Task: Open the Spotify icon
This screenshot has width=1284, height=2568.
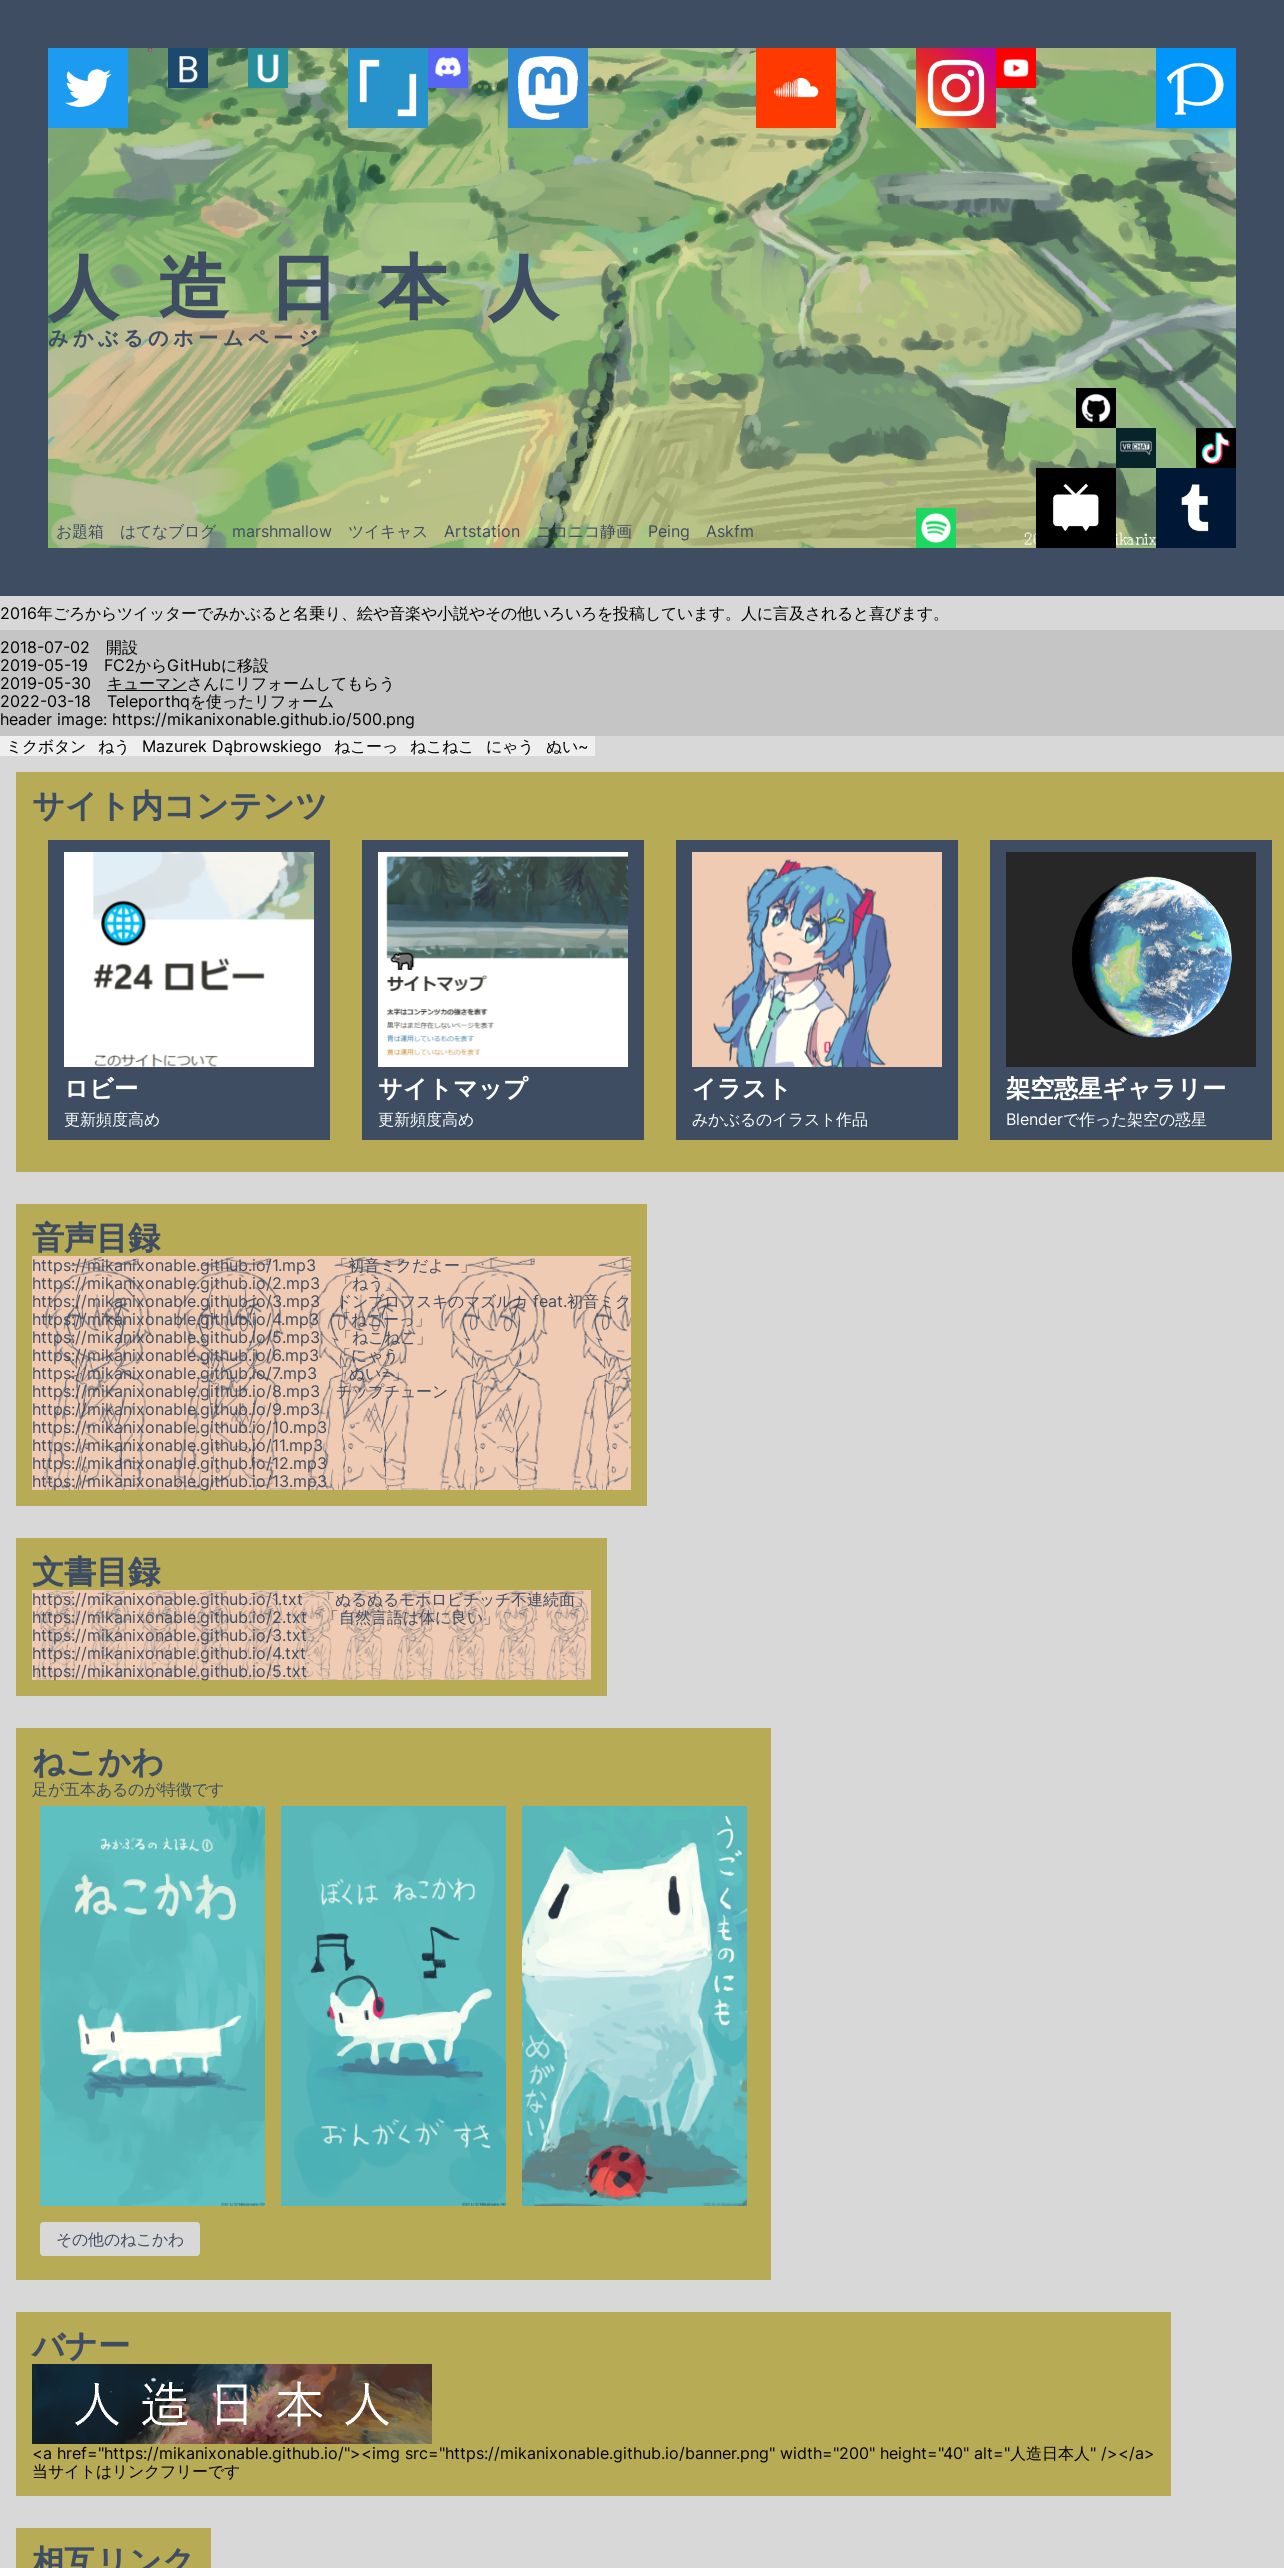Action: [x=936, y=528]
